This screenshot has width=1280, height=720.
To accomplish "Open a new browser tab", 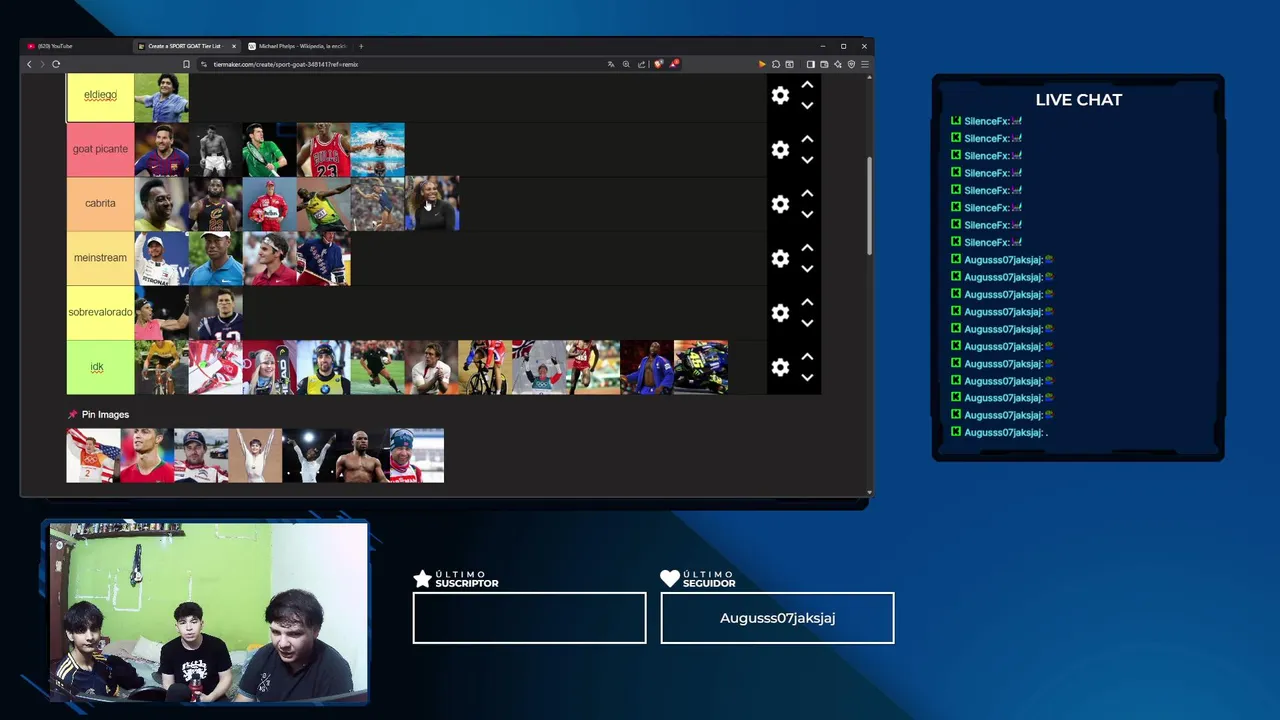I will [x=361, y=46].
